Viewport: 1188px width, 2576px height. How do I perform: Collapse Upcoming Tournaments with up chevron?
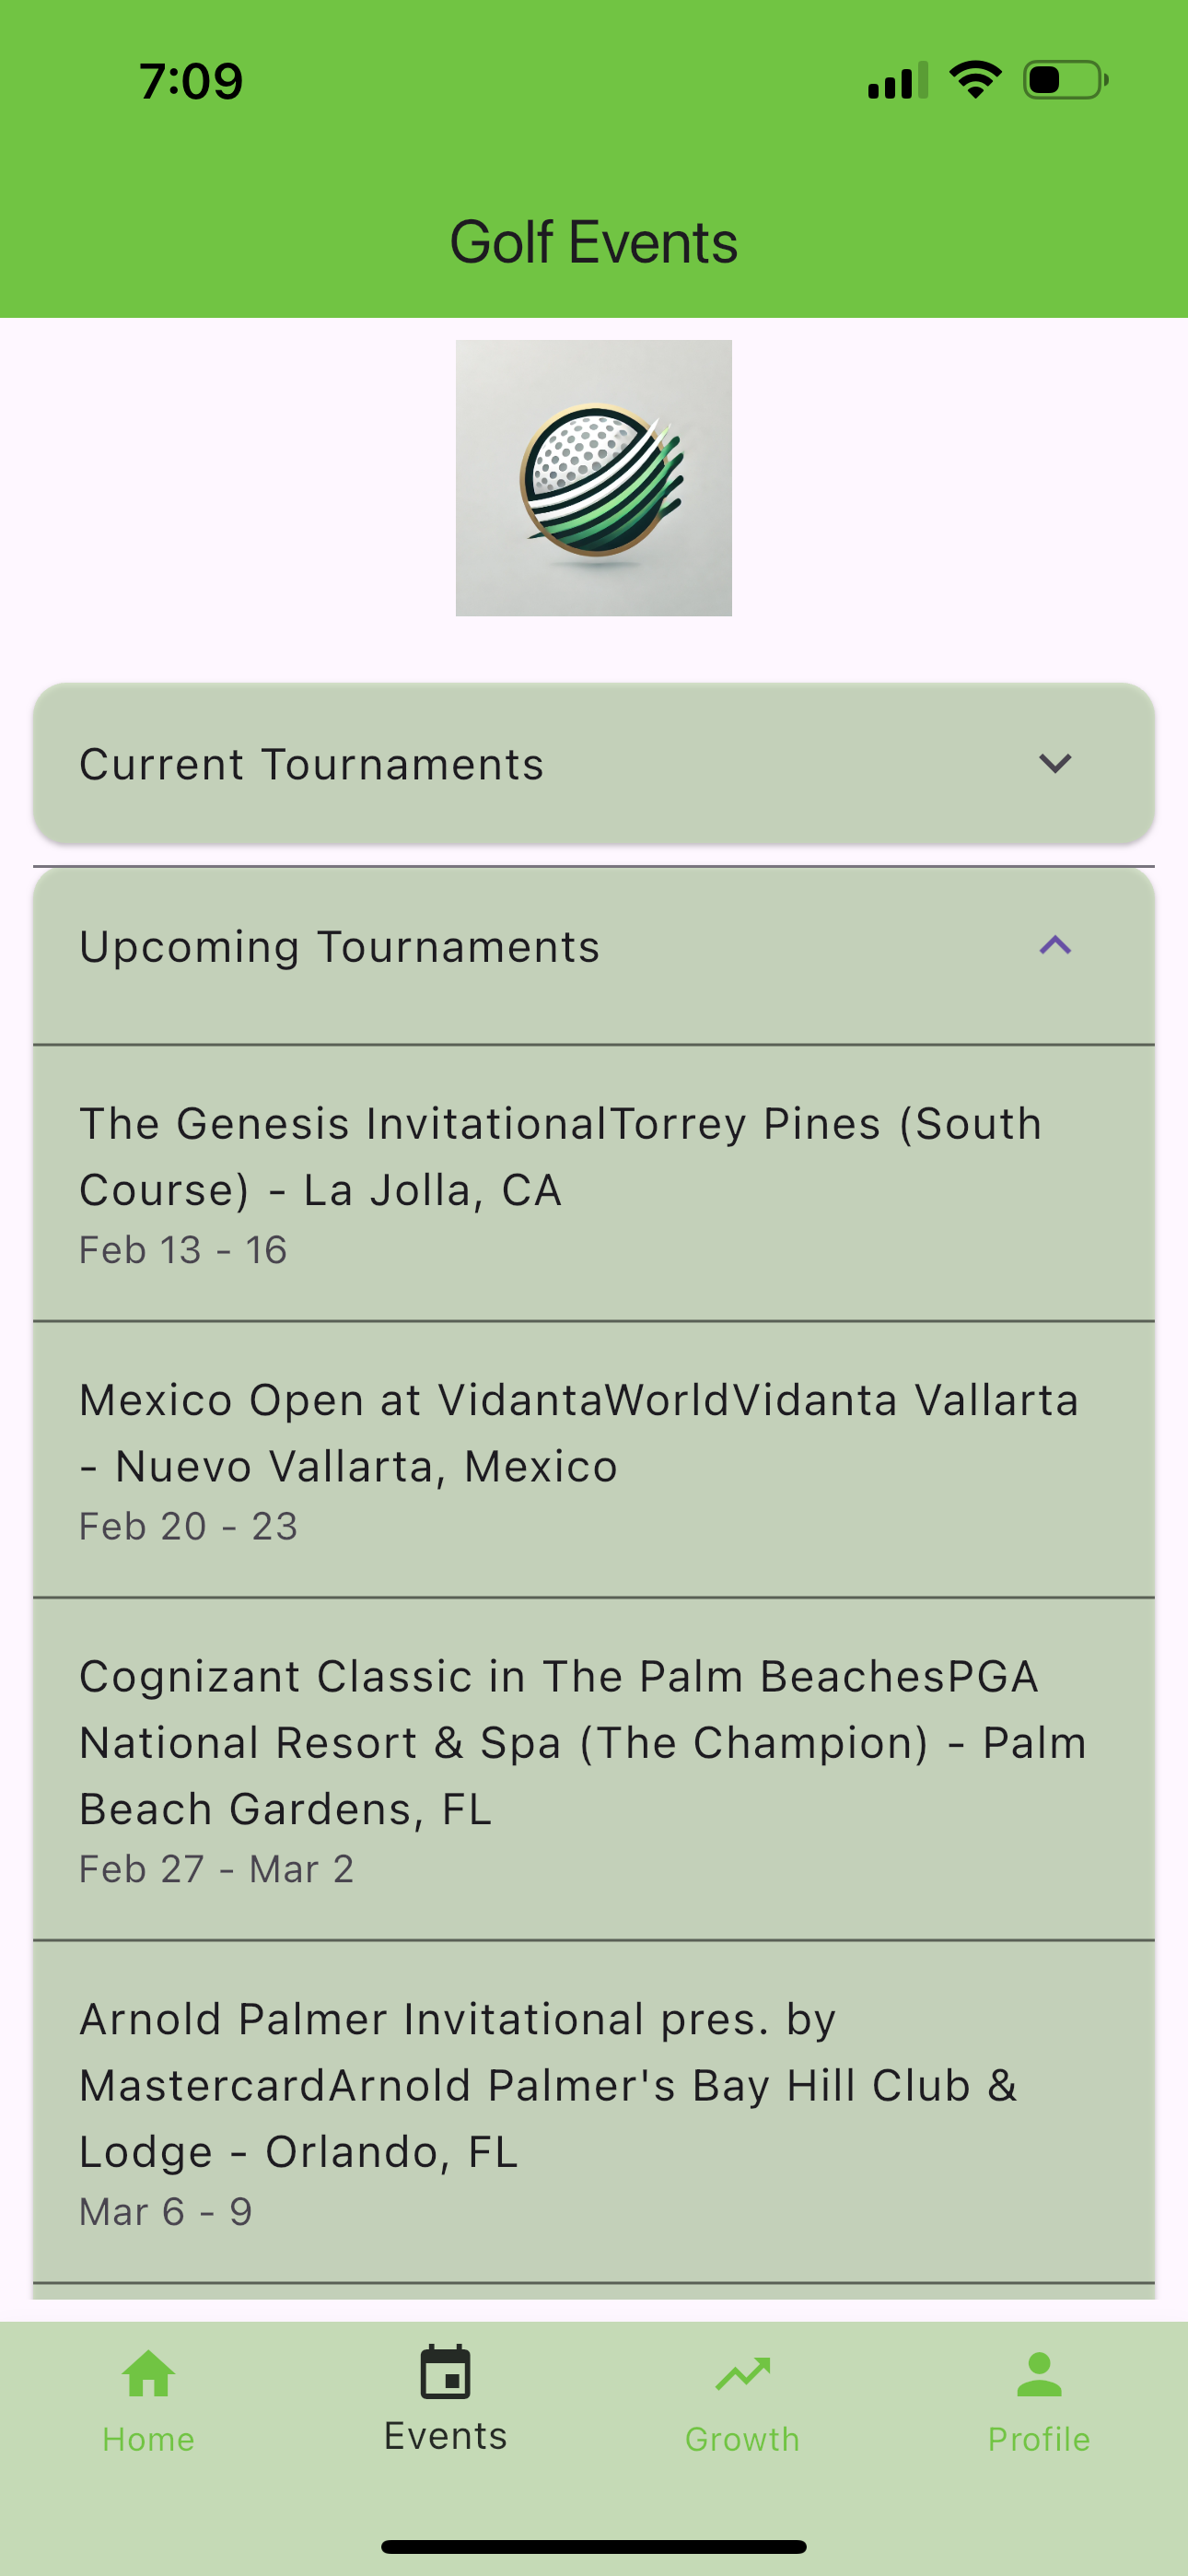point(1055,945)
